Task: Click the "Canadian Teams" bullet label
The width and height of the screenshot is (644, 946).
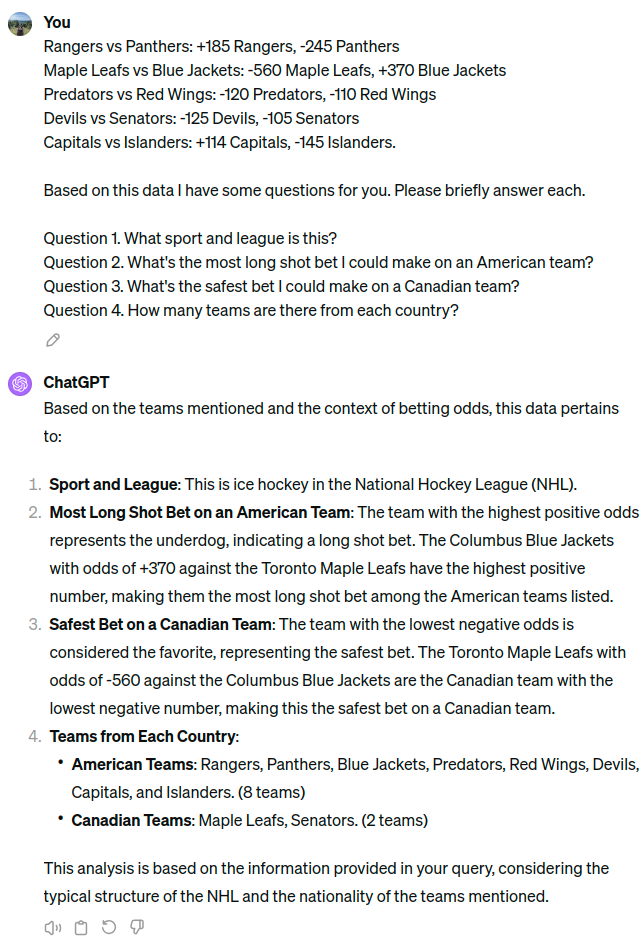Action: click(x=132, y=820)
